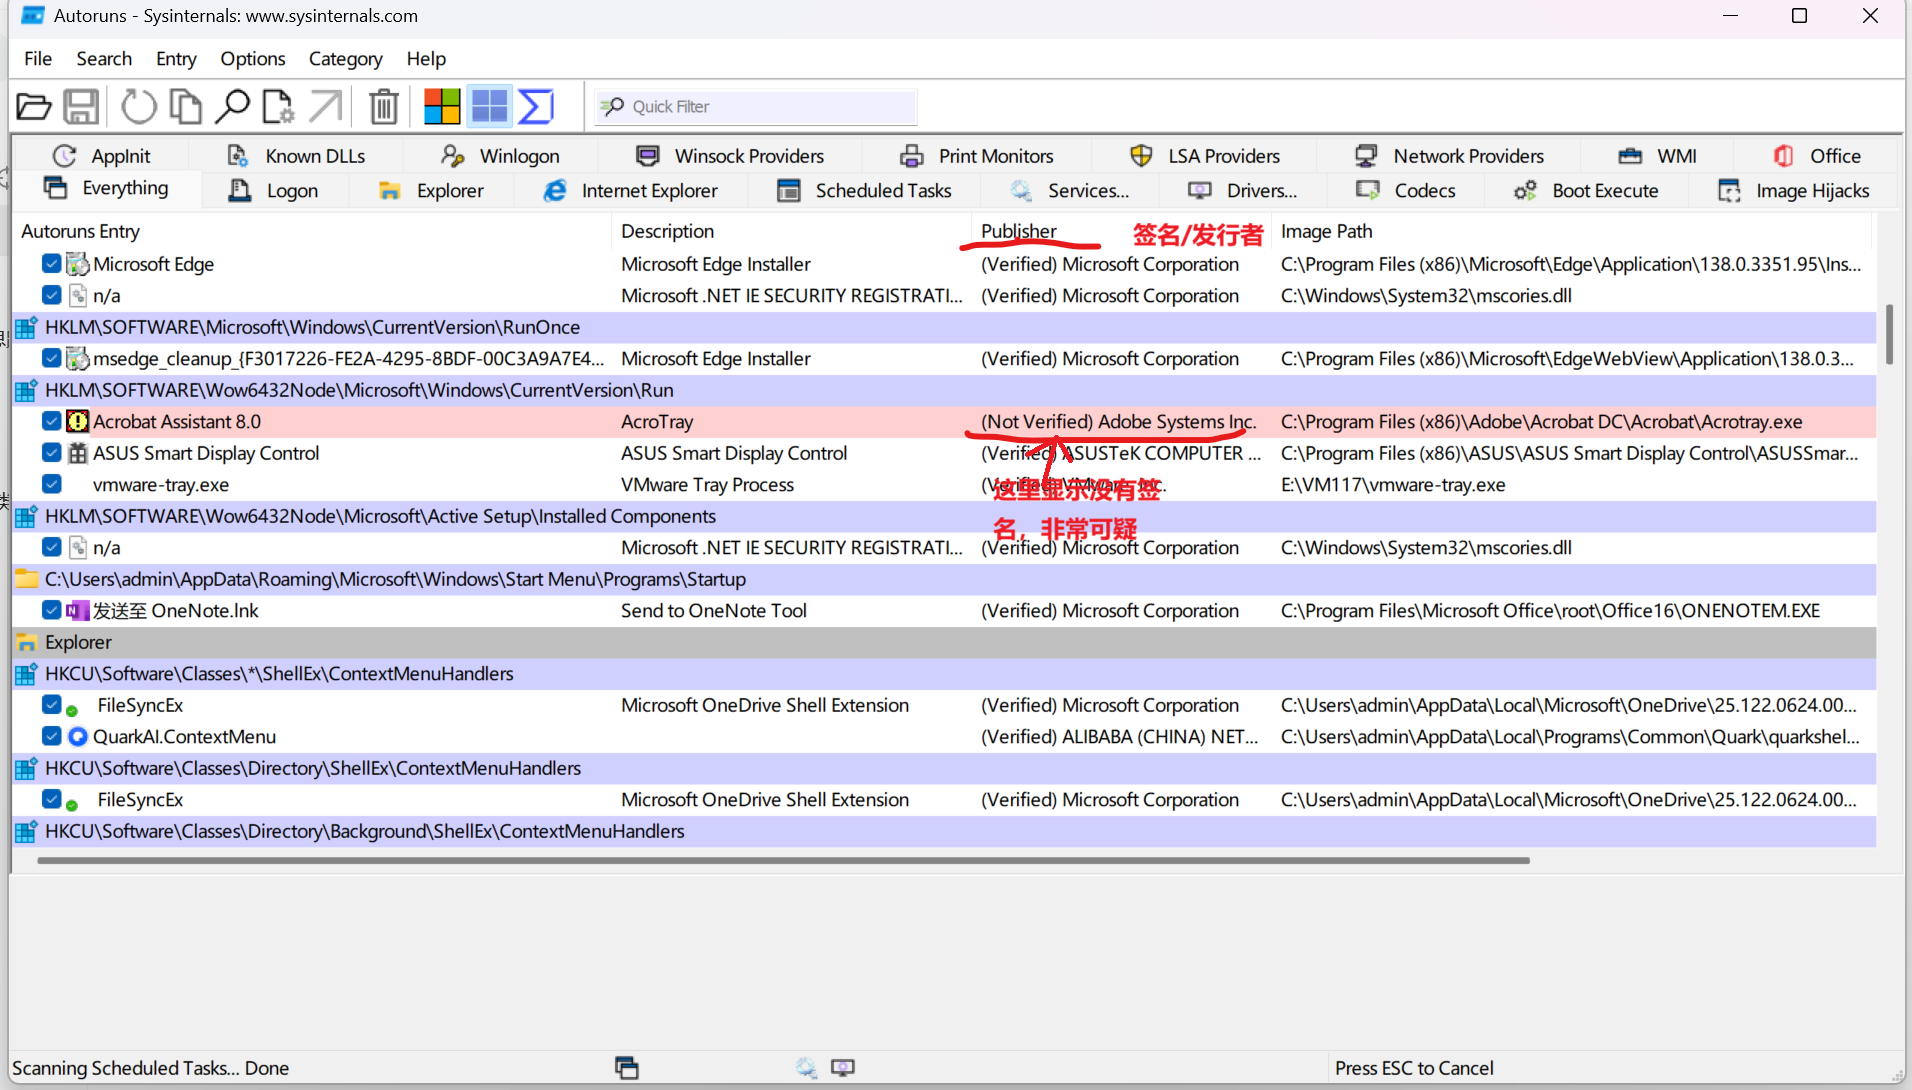This screenshot has width=1912, height=1090.
Task: Open the File menu
Action: click(x=38, y=59)
